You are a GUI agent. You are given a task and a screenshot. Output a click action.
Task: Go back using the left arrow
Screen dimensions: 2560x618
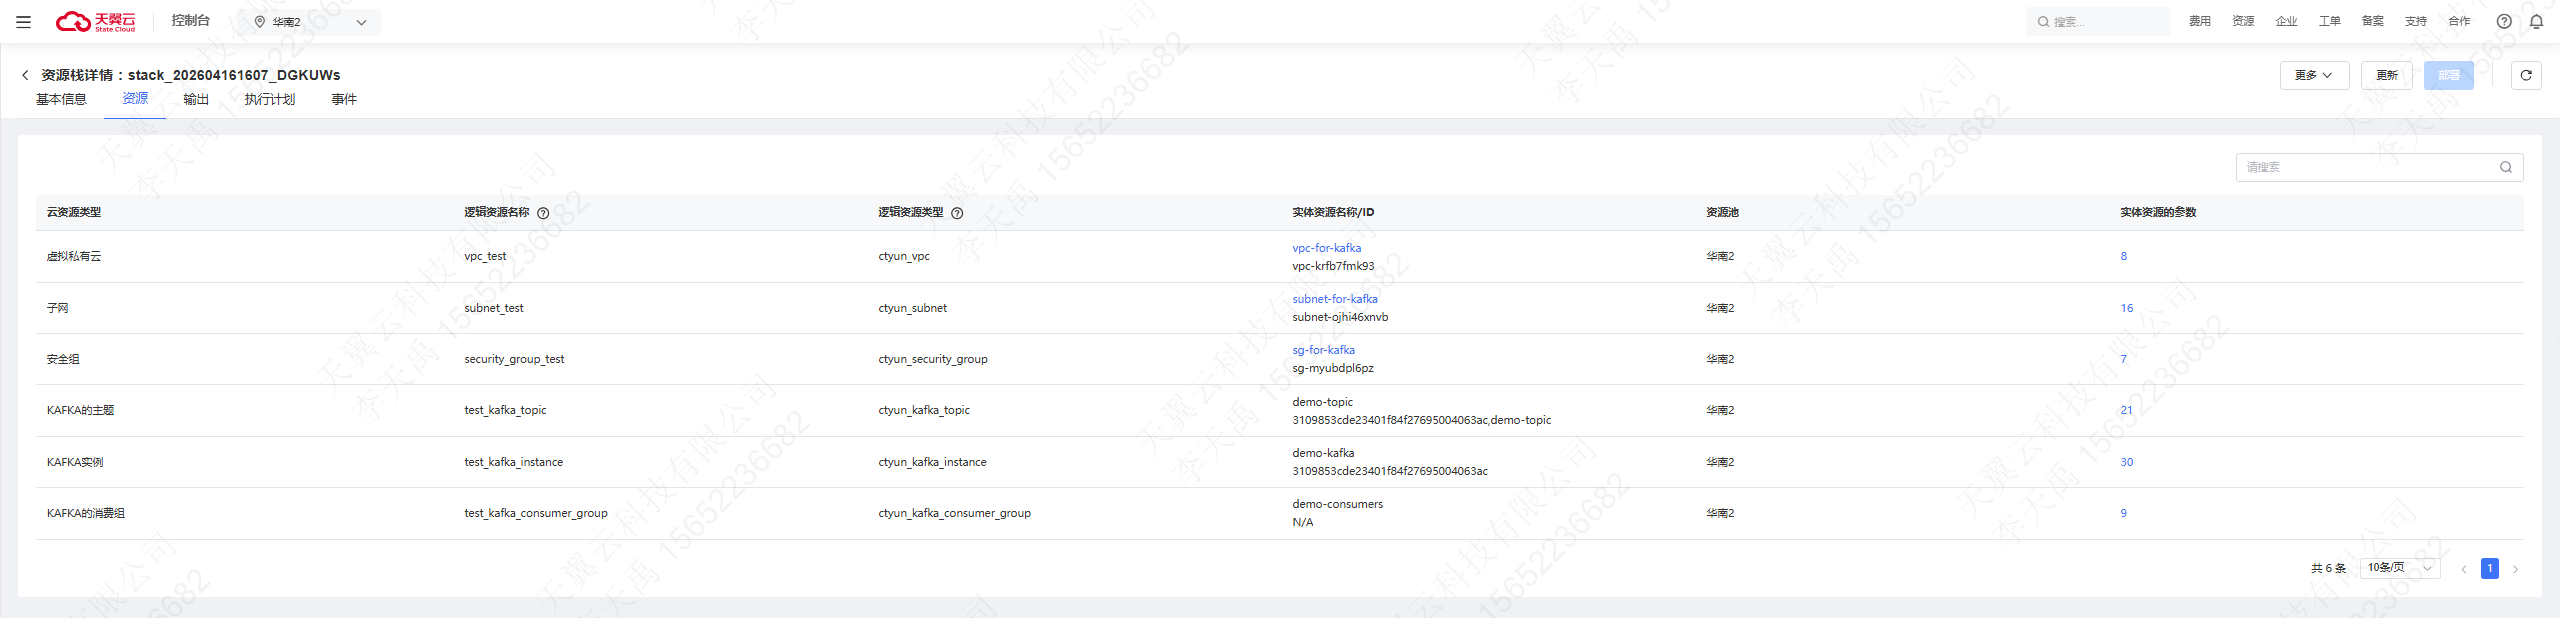coord(25,75)
